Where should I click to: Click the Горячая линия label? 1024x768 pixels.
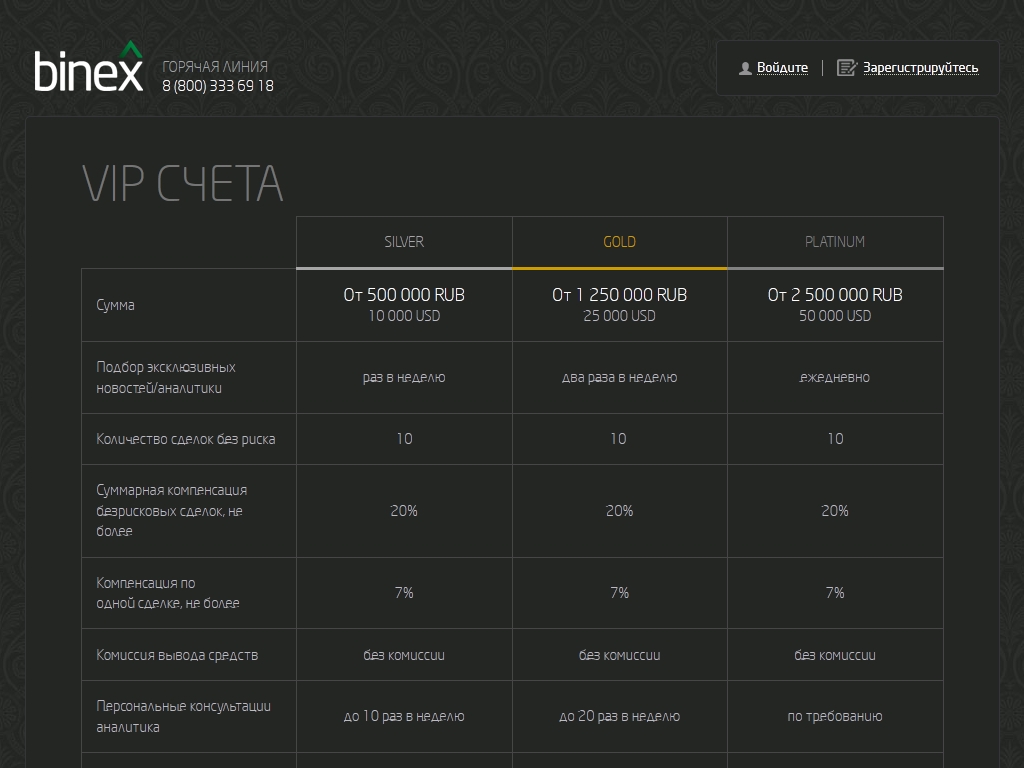tap(215, 67)
